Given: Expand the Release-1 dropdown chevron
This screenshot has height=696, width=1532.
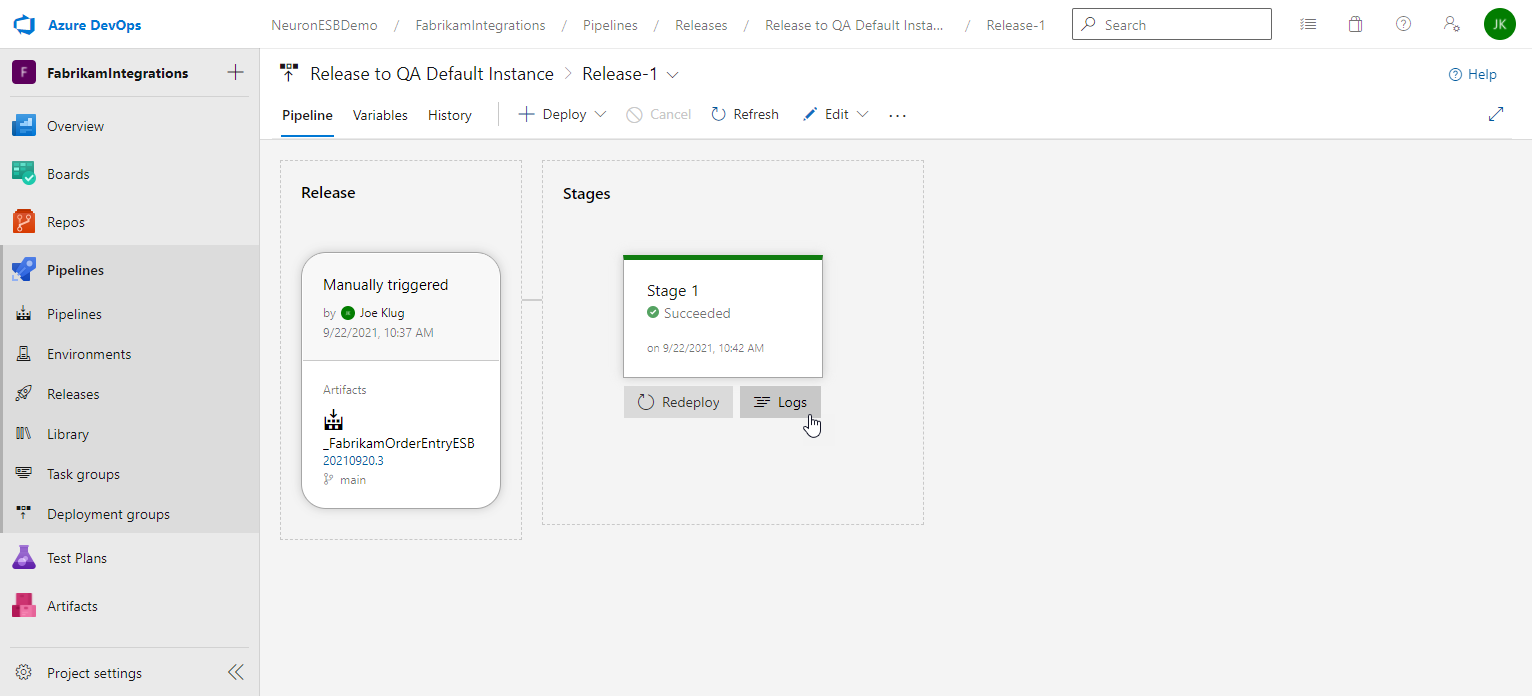Looking at the screenshot, I should point(673,74).
